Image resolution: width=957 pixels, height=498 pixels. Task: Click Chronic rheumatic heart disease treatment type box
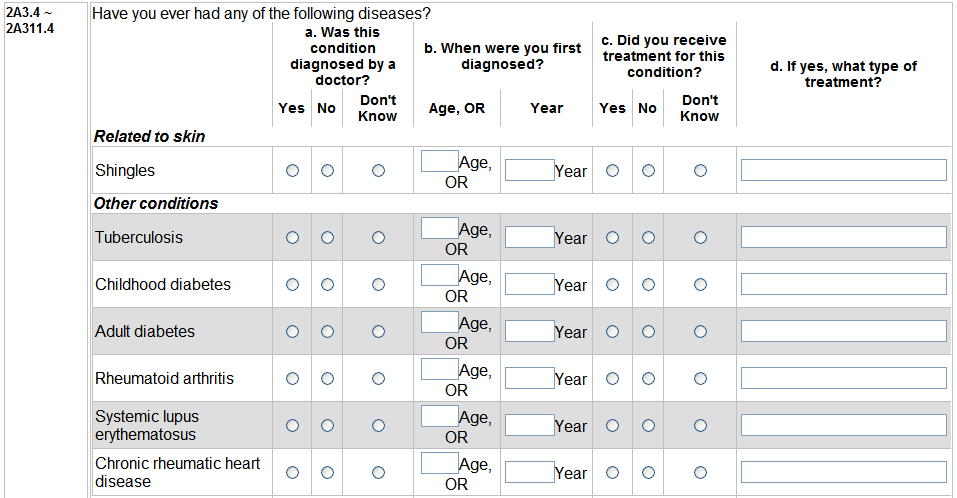coord(843,472)
